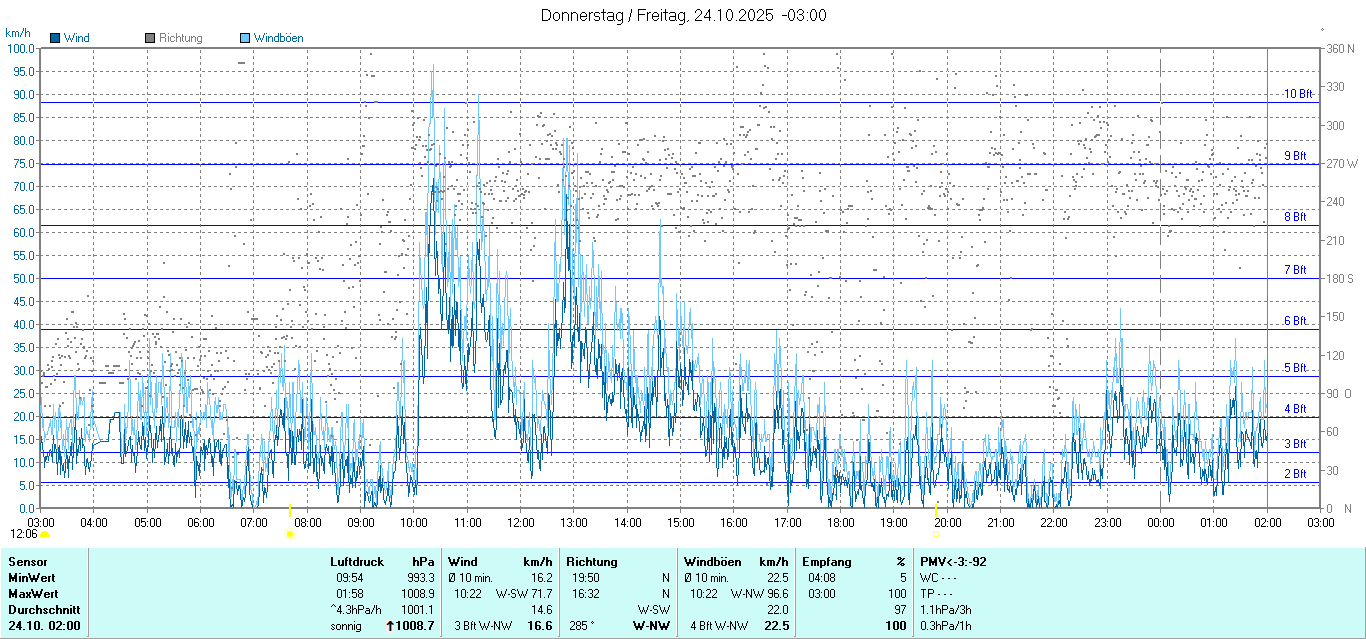Click the red rising pressure arrow
This screenshot has height=639, width=1366.
(390, 626)
